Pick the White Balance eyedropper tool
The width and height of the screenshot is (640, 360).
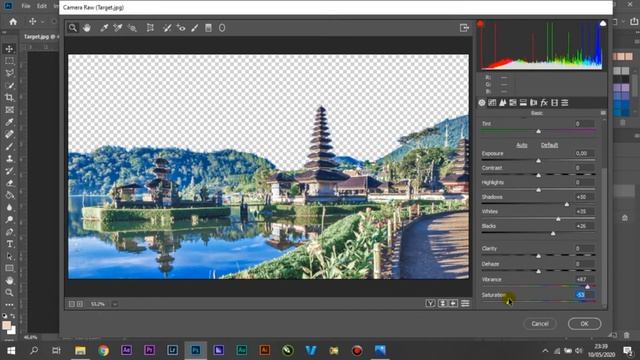[104, 28]
